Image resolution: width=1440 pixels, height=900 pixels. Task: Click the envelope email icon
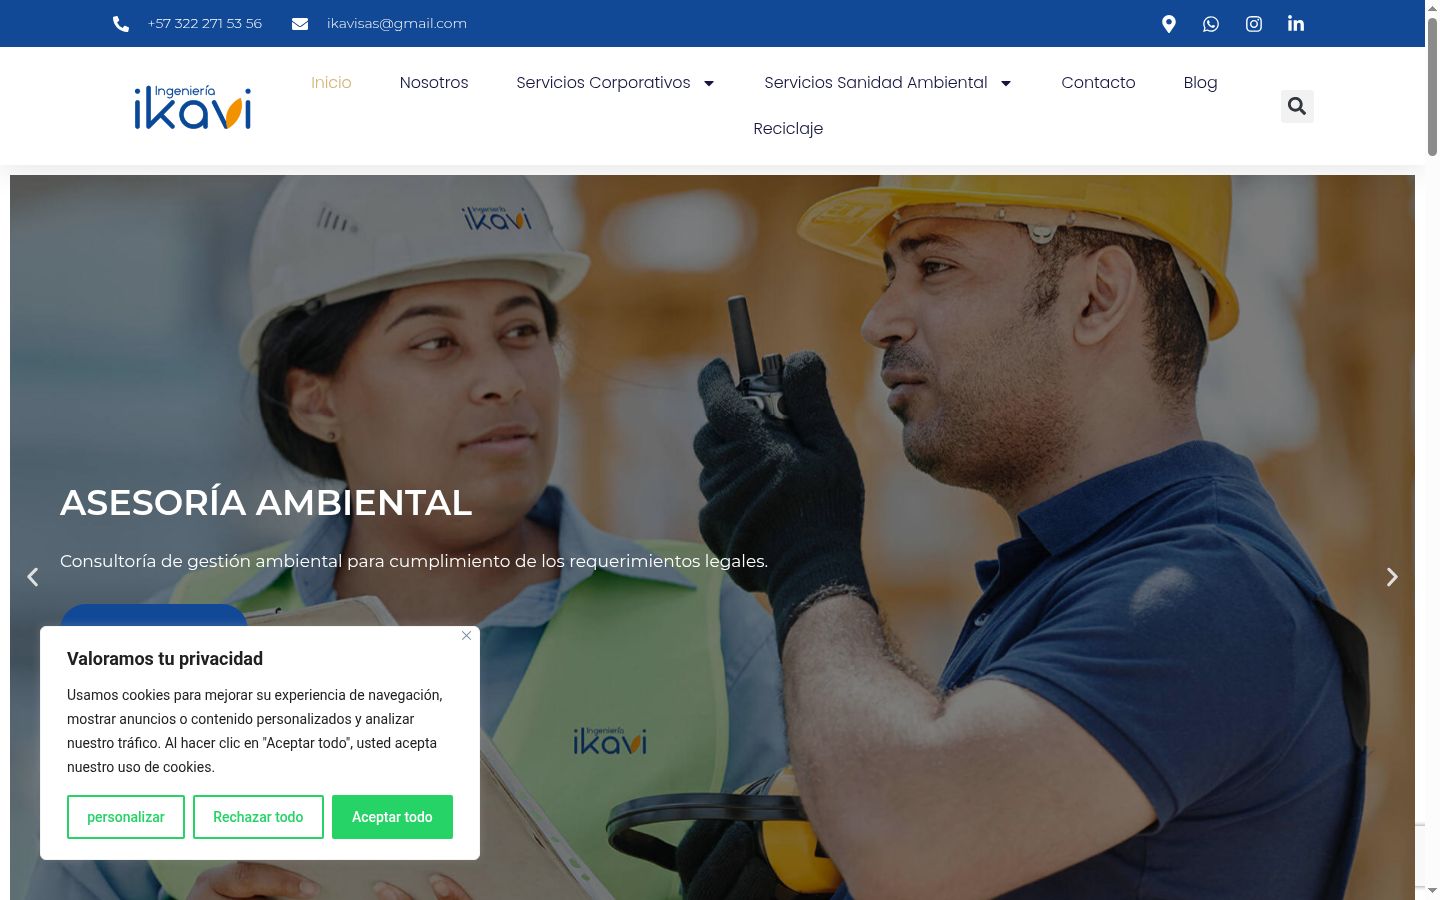300,24
